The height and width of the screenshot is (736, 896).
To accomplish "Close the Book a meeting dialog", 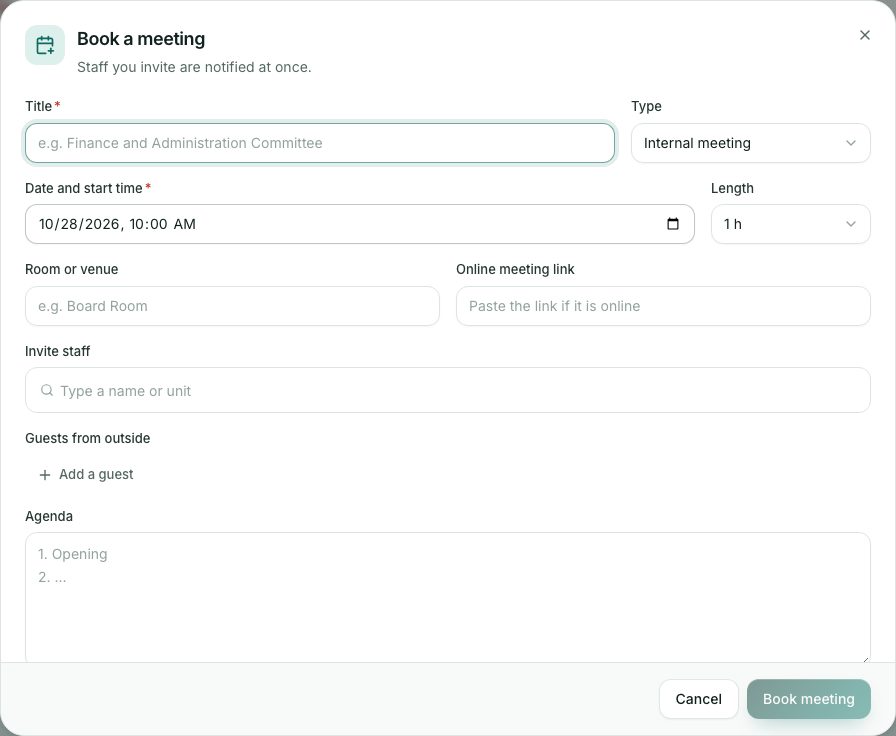I will pos(865,35).
